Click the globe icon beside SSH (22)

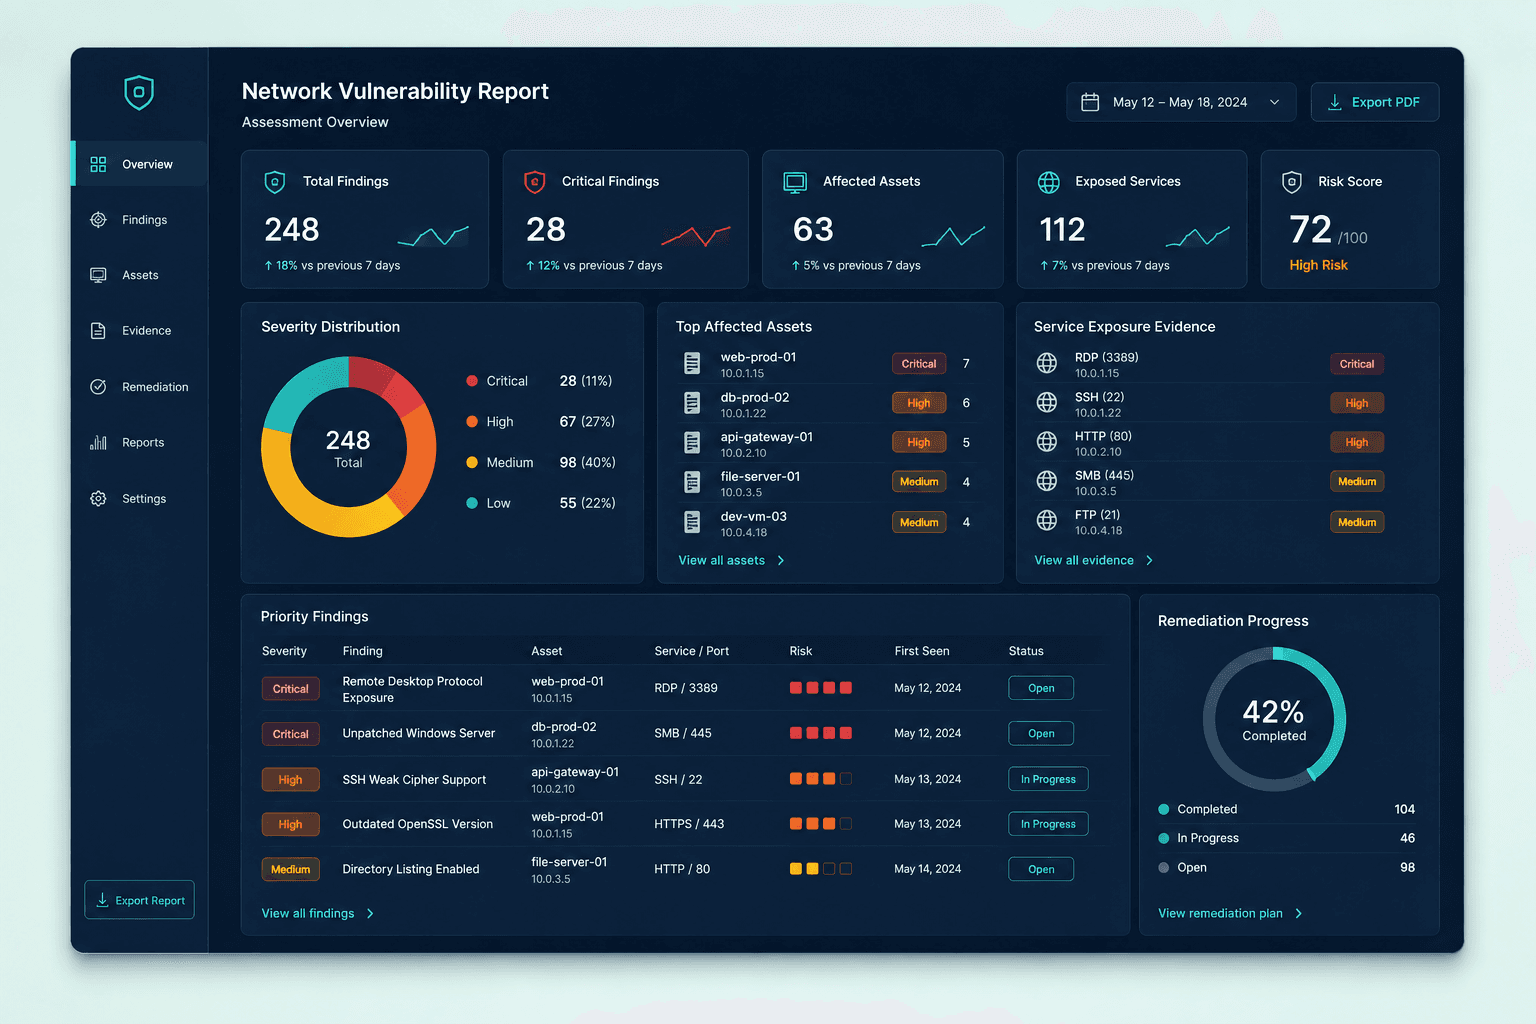[1047, 402]
